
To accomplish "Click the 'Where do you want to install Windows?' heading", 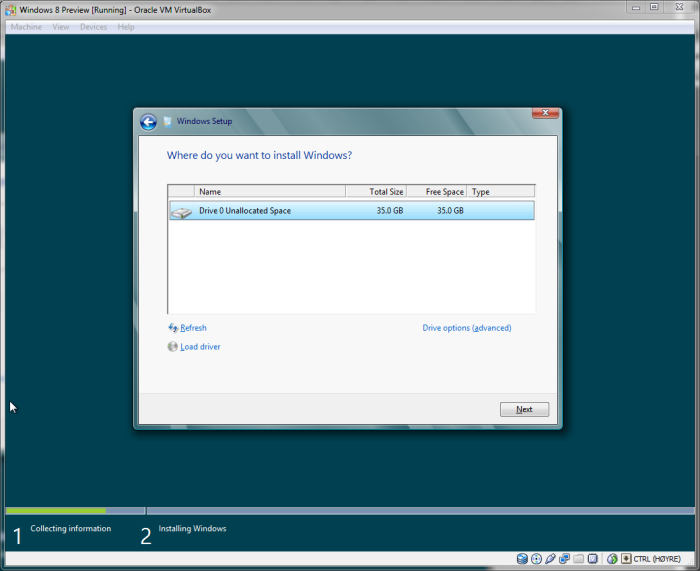I will click(259, 155).
